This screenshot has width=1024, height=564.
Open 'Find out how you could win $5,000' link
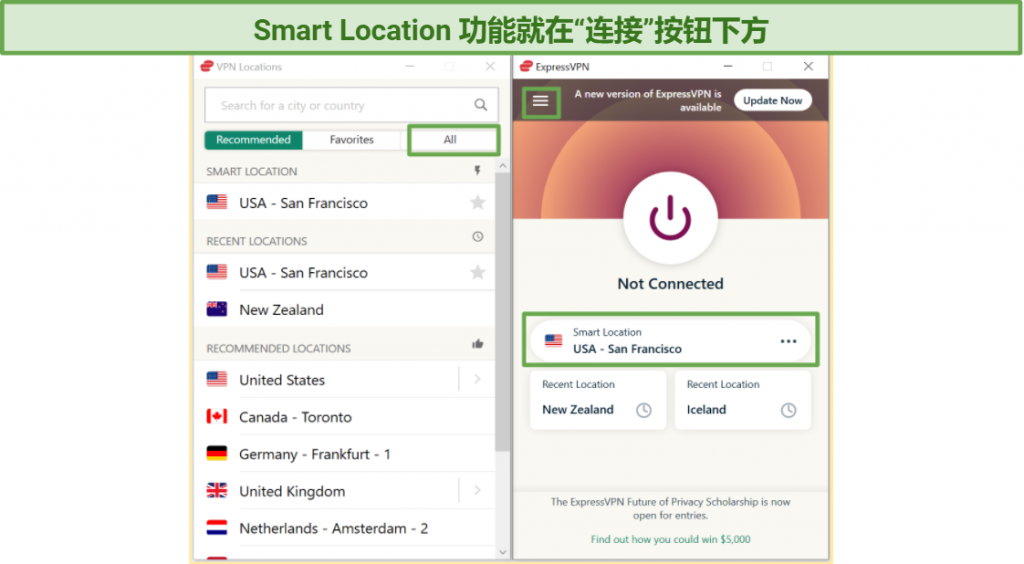coord(670,539)
